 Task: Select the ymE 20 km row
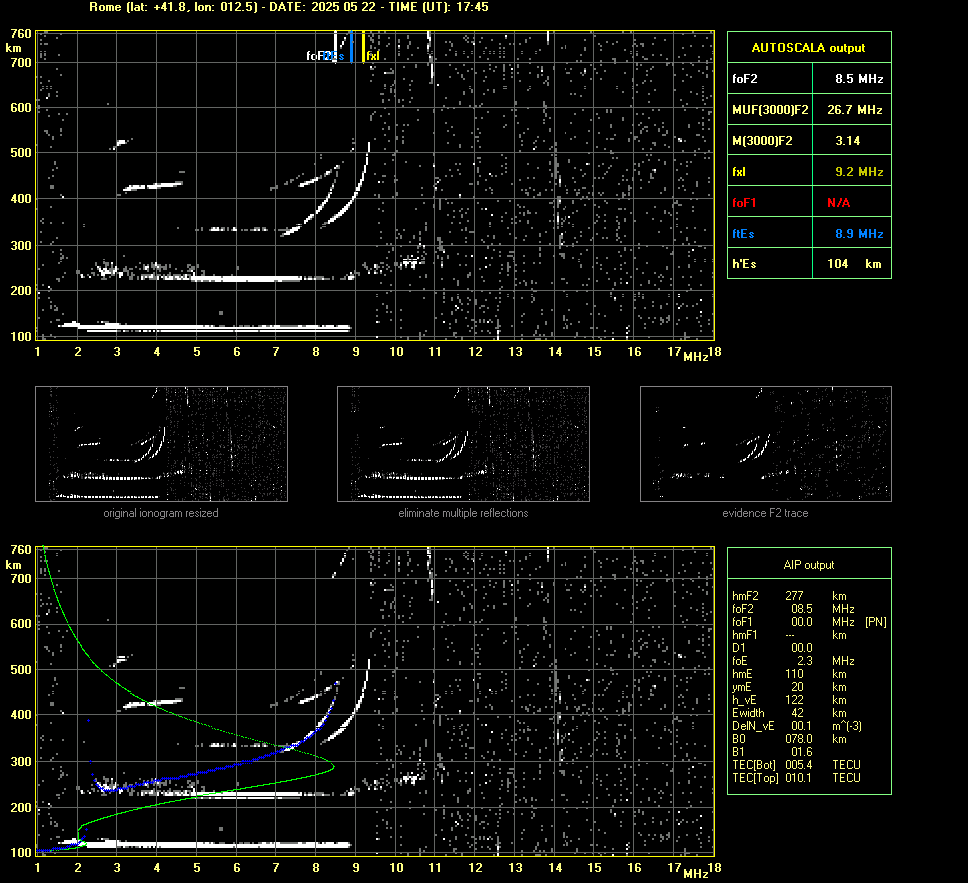(x=790, y=687)
